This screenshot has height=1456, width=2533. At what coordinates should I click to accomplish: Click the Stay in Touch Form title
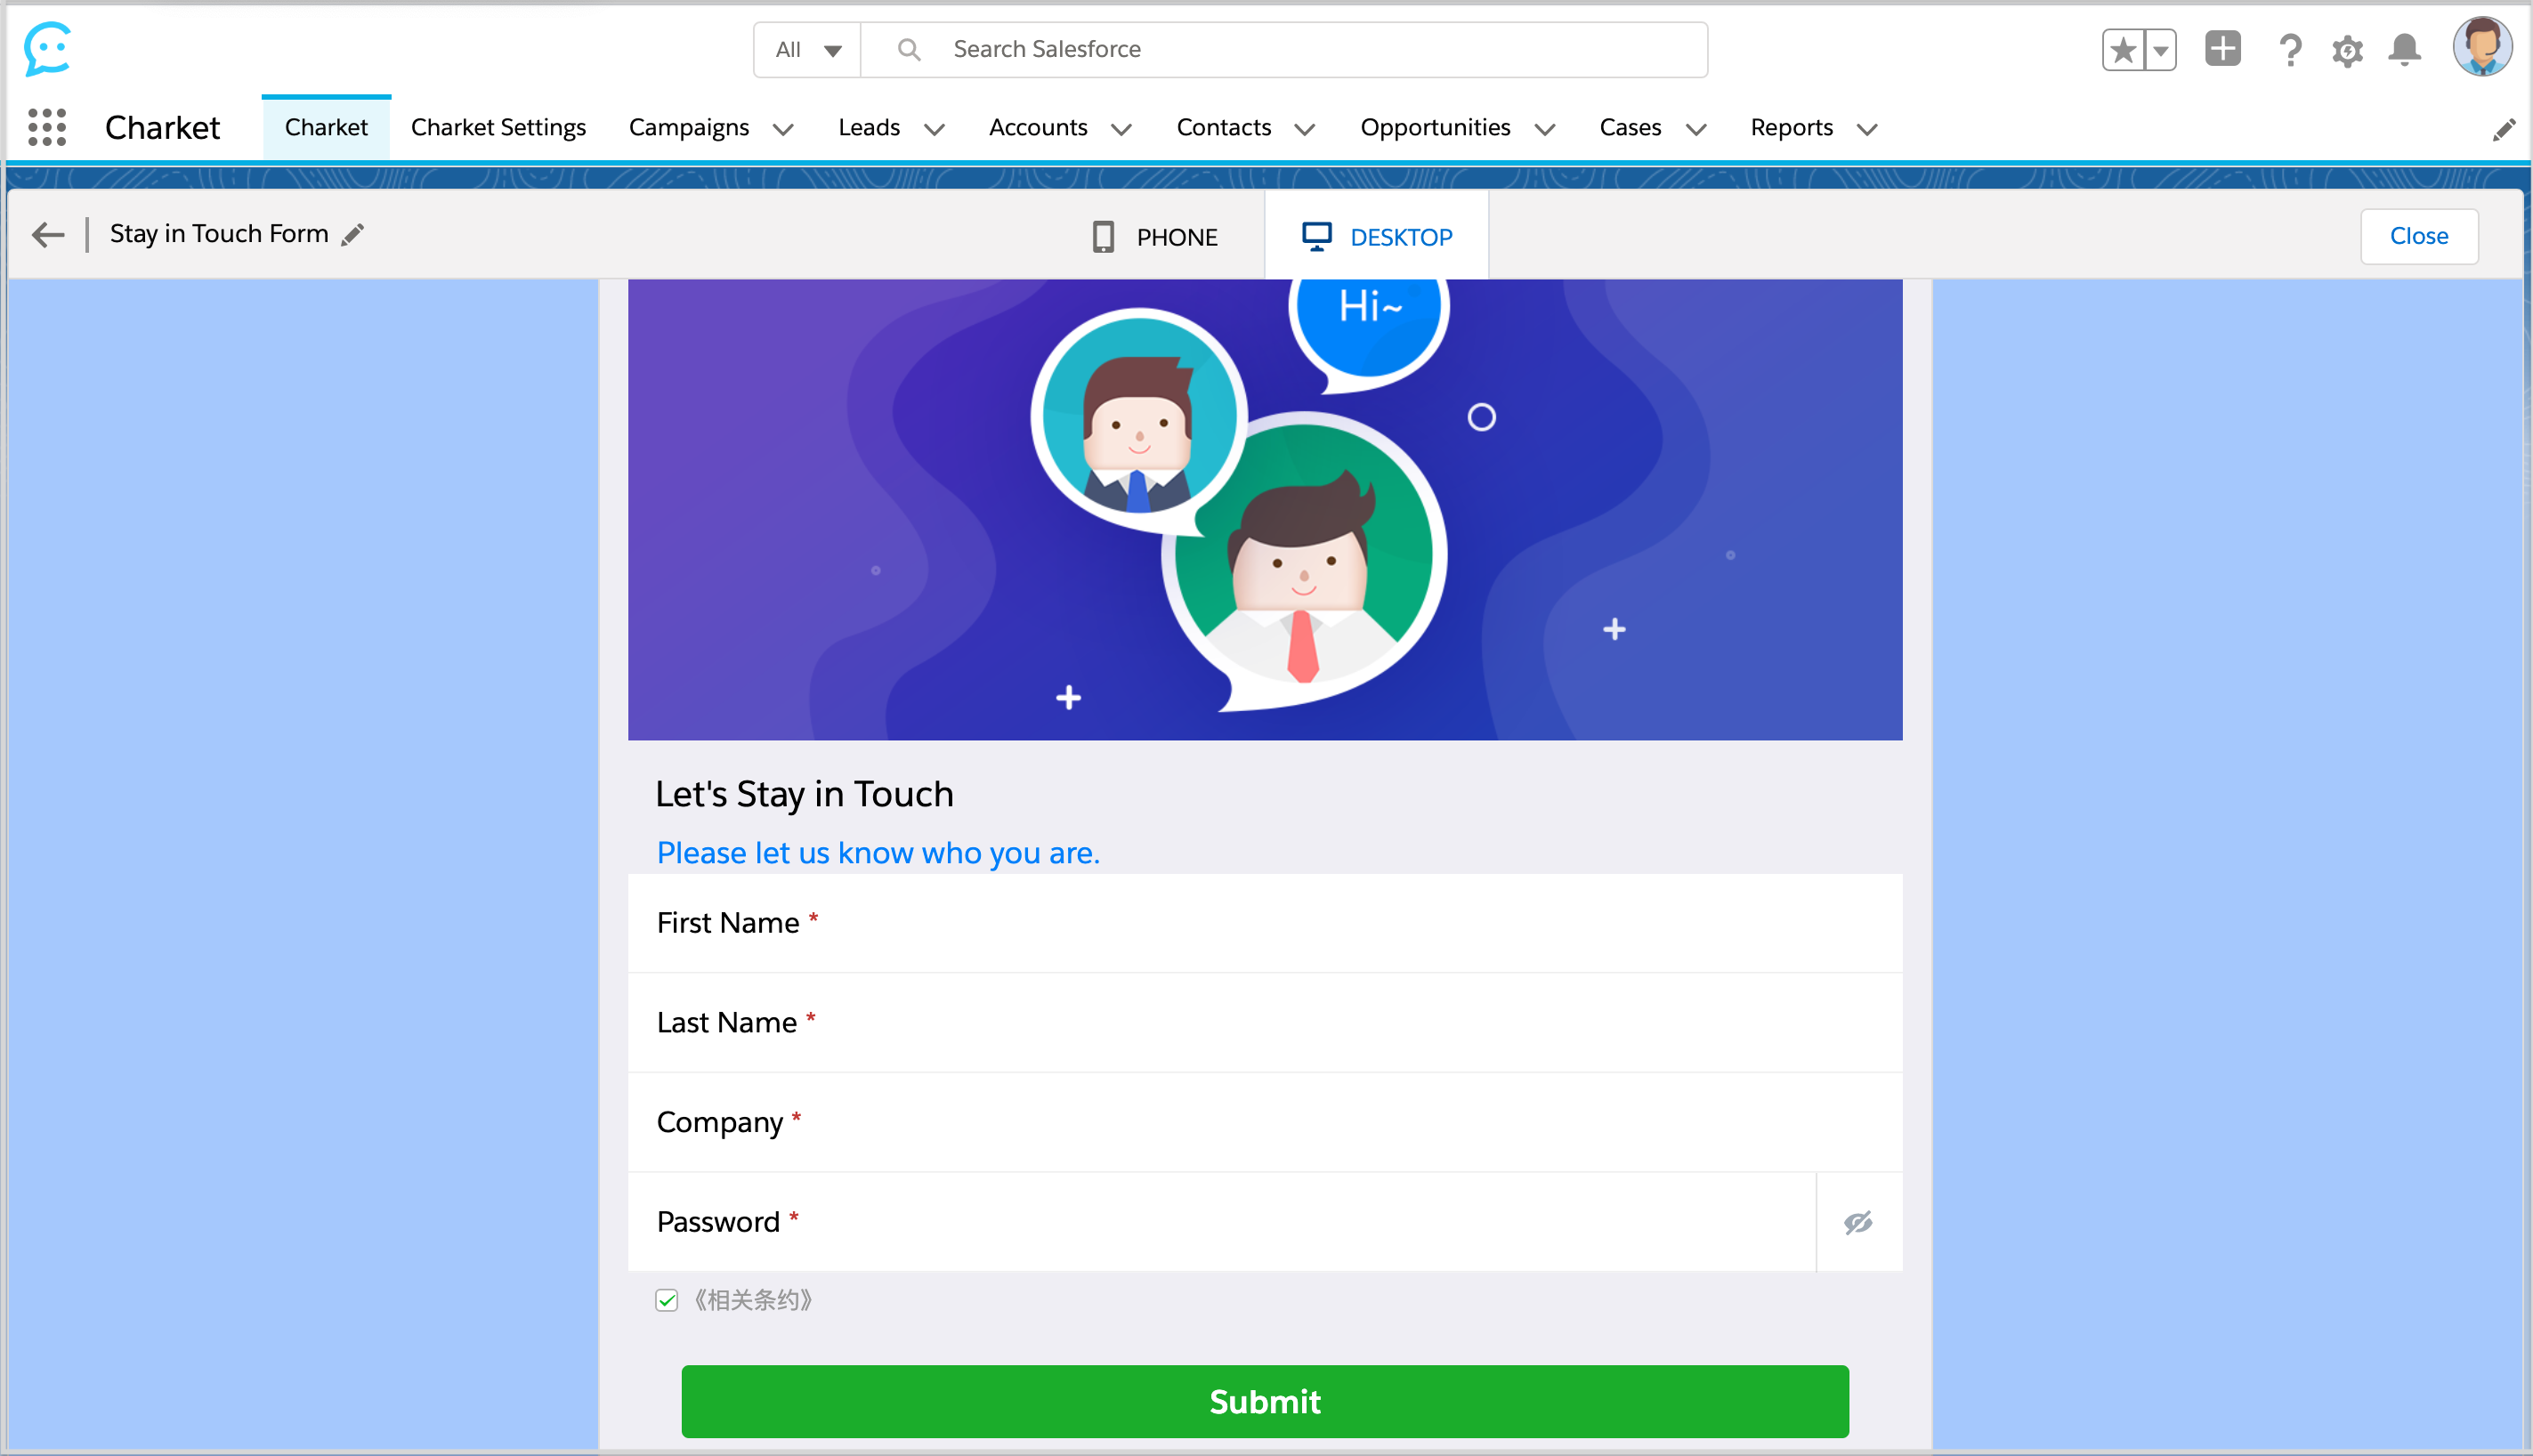pyautogui.click(x=219, y=234)
